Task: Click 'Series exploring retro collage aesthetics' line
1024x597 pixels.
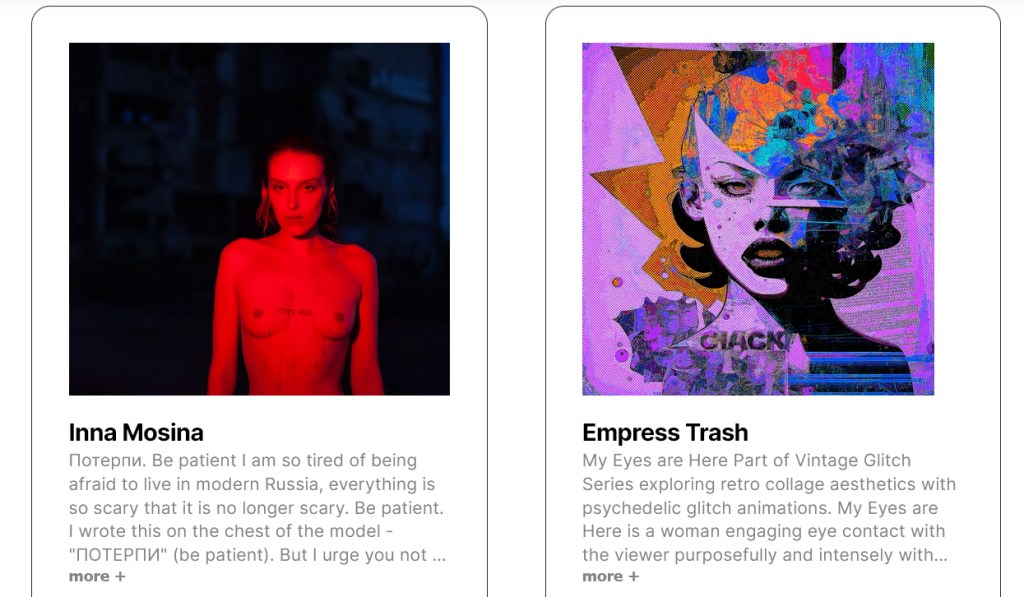Action: point(769,485)
